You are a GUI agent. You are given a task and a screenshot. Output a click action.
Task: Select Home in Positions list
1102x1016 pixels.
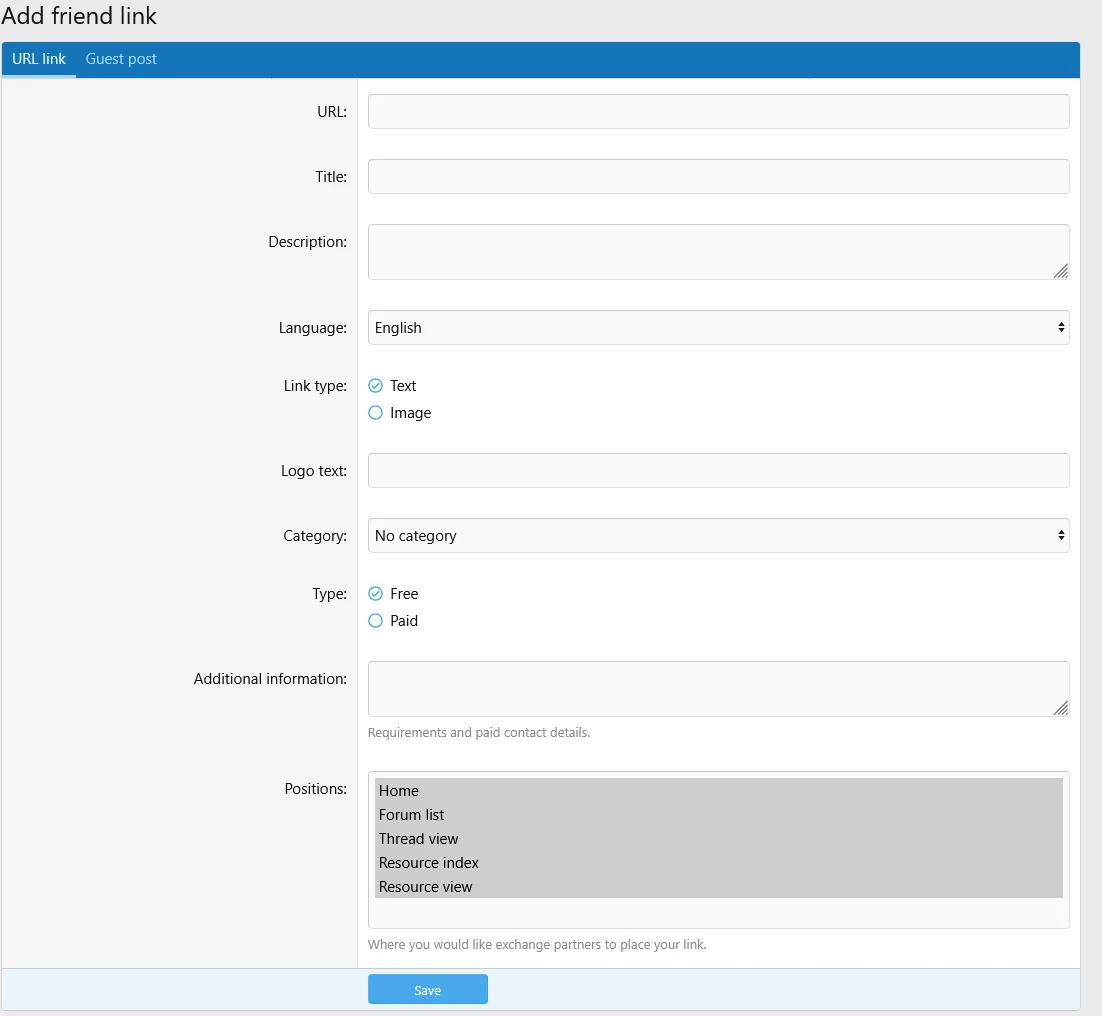718,790
